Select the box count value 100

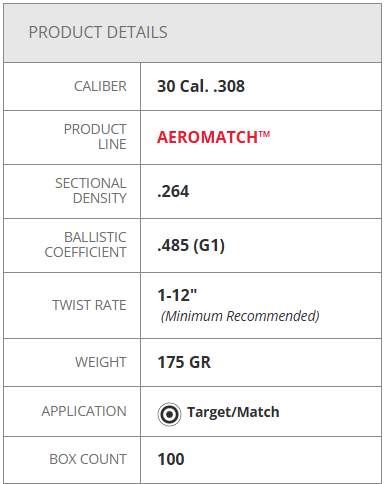[x=171, y=459]
